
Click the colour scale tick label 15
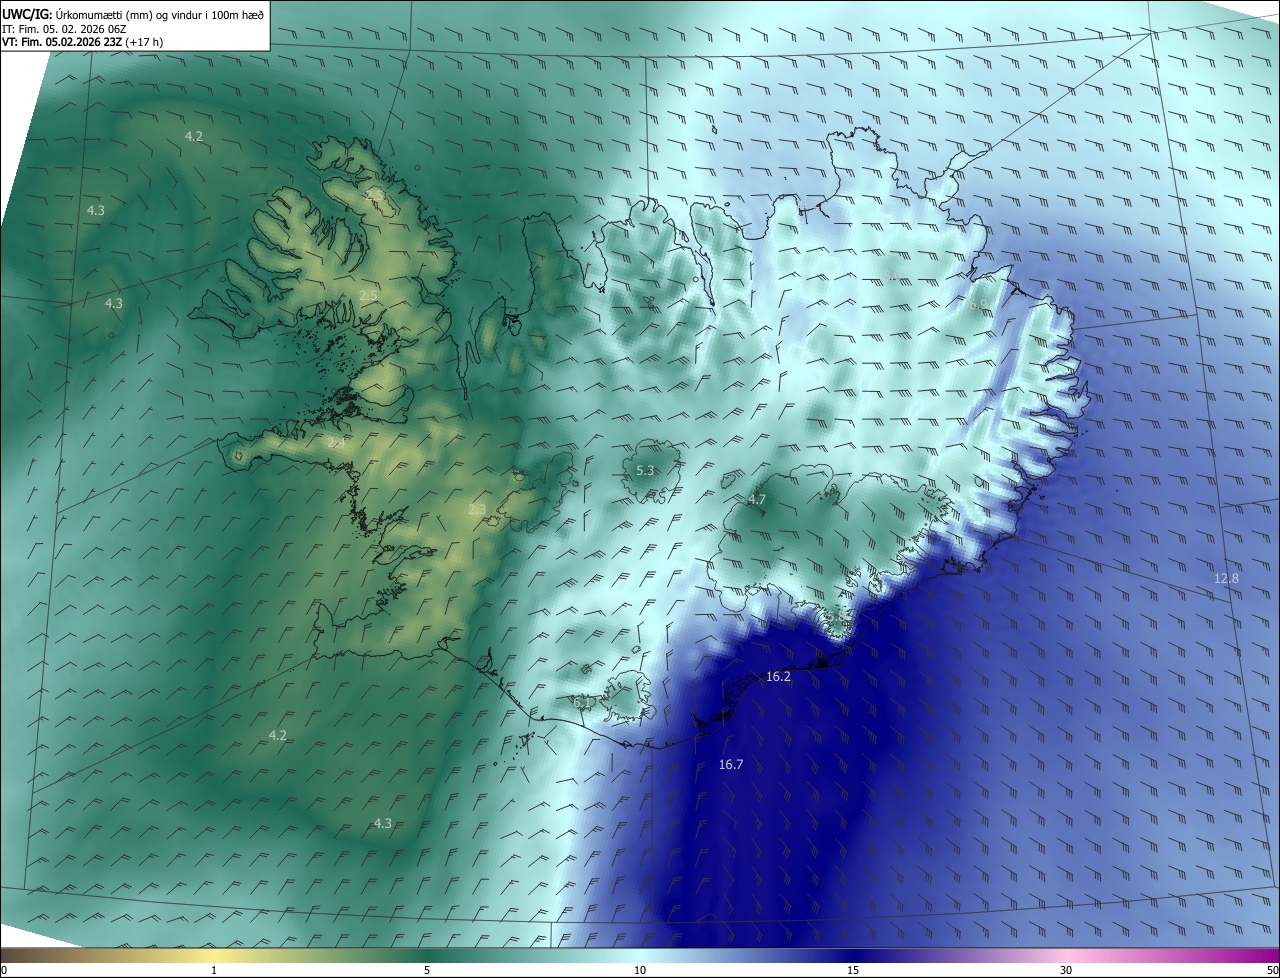pos(853,970)
